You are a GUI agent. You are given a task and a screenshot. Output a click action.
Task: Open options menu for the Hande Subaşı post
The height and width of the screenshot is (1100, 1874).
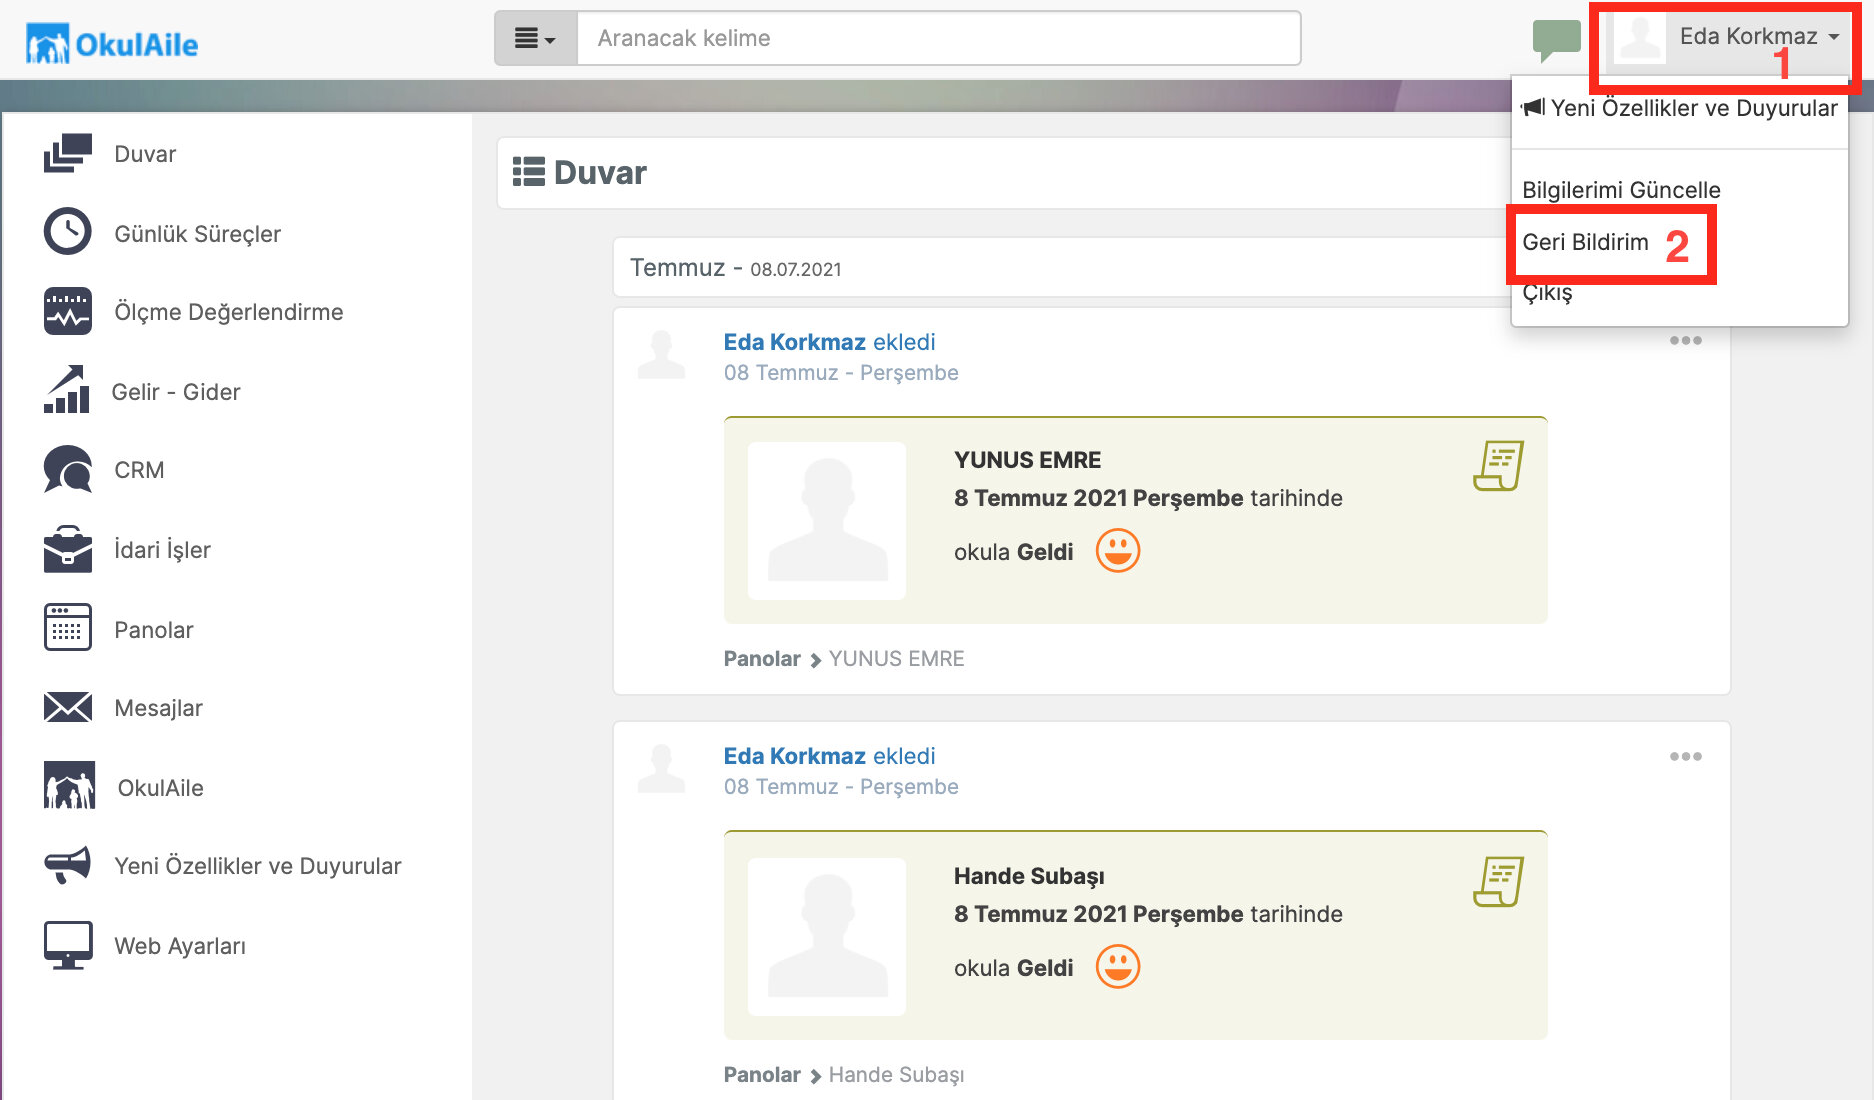click(1686, 757)
